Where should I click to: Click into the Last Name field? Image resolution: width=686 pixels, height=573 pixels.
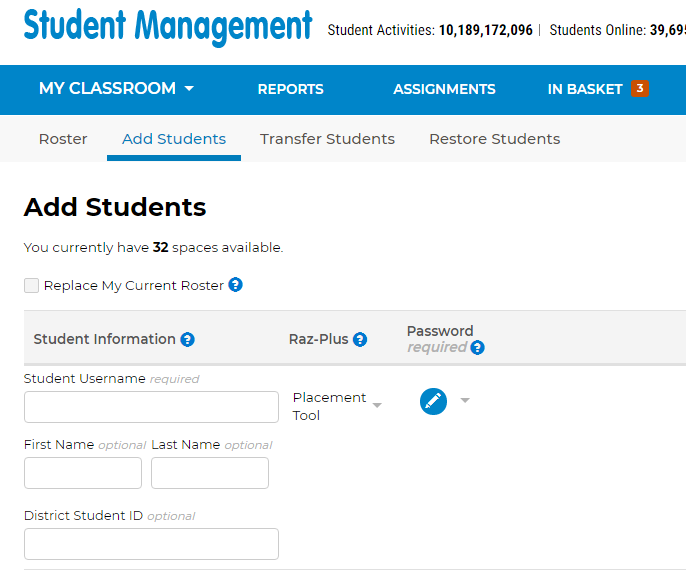[x=210, y=473]
